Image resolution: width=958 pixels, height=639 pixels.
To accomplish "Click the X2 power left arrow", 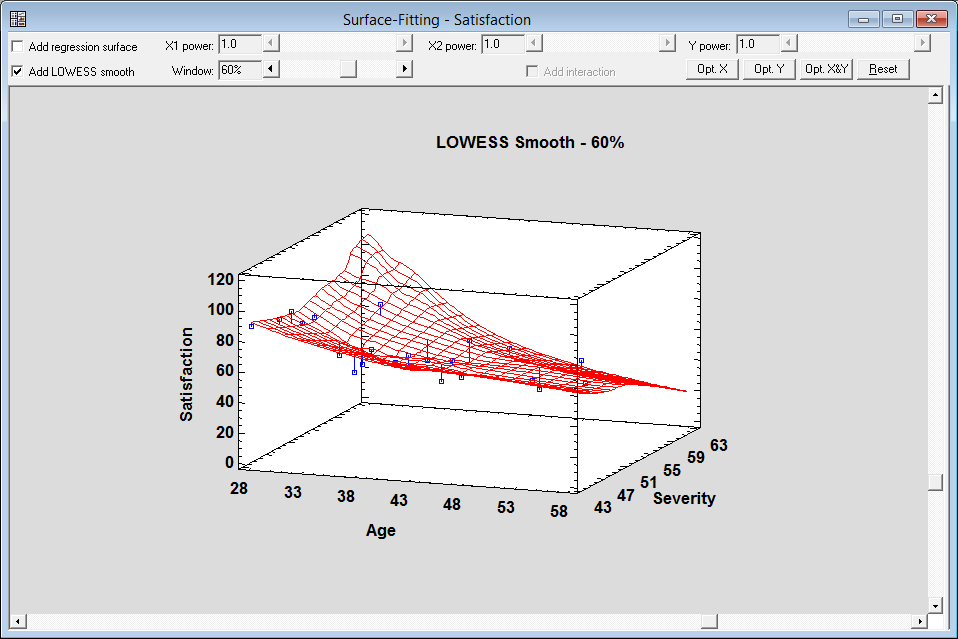I will 534,44.
